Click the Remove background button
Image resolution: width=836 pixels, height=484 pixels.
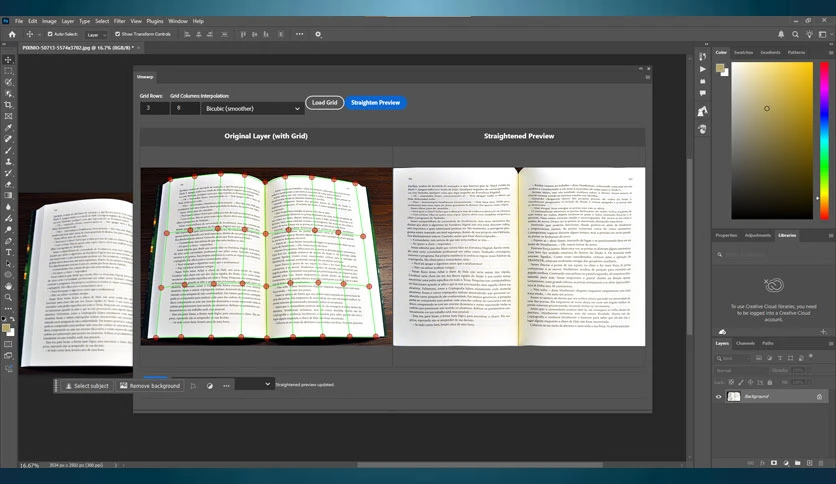(150, 386)
